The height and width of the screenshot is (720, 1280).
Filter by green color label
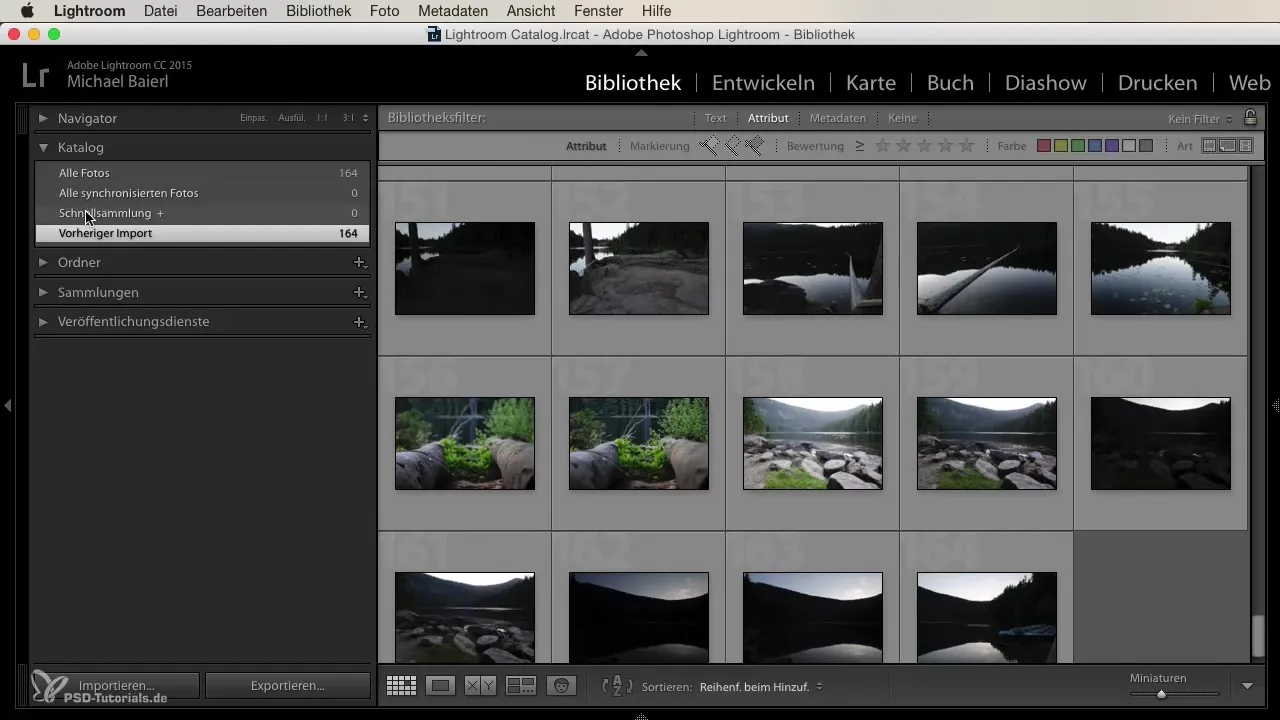1078,146
